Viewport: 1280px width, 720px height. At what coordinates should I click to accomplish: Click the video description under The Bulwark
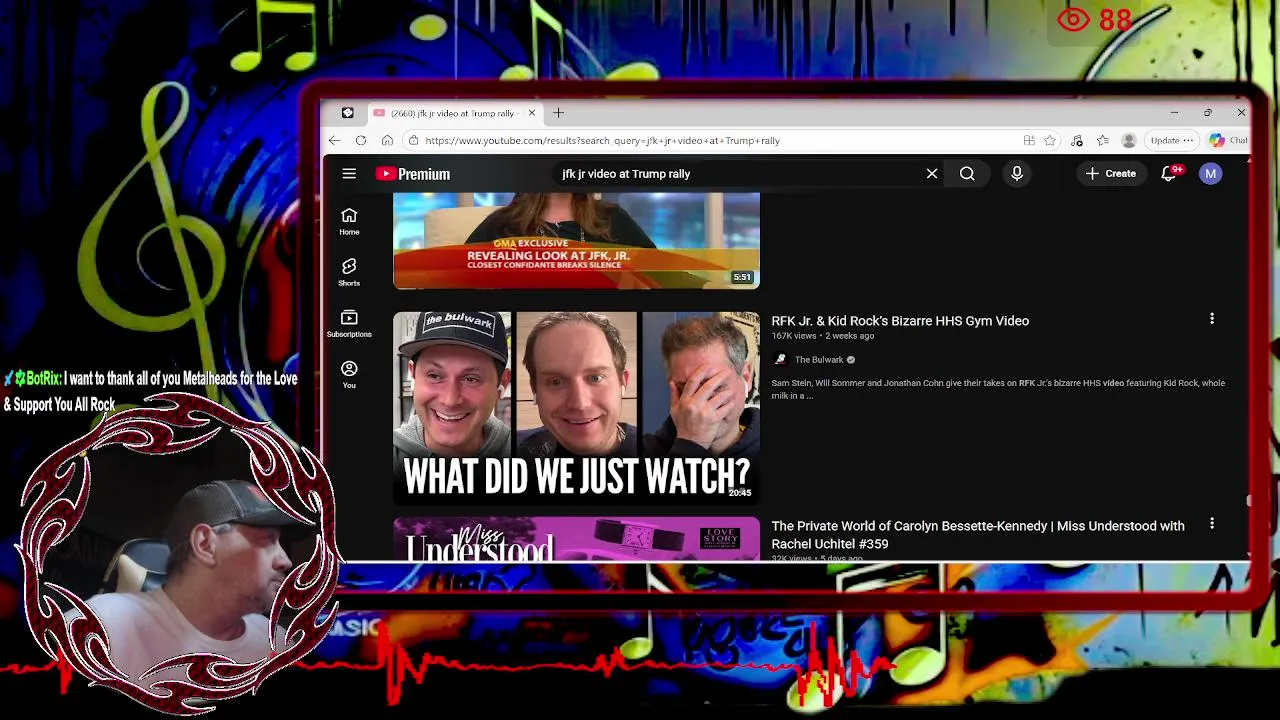click(998, 389)
